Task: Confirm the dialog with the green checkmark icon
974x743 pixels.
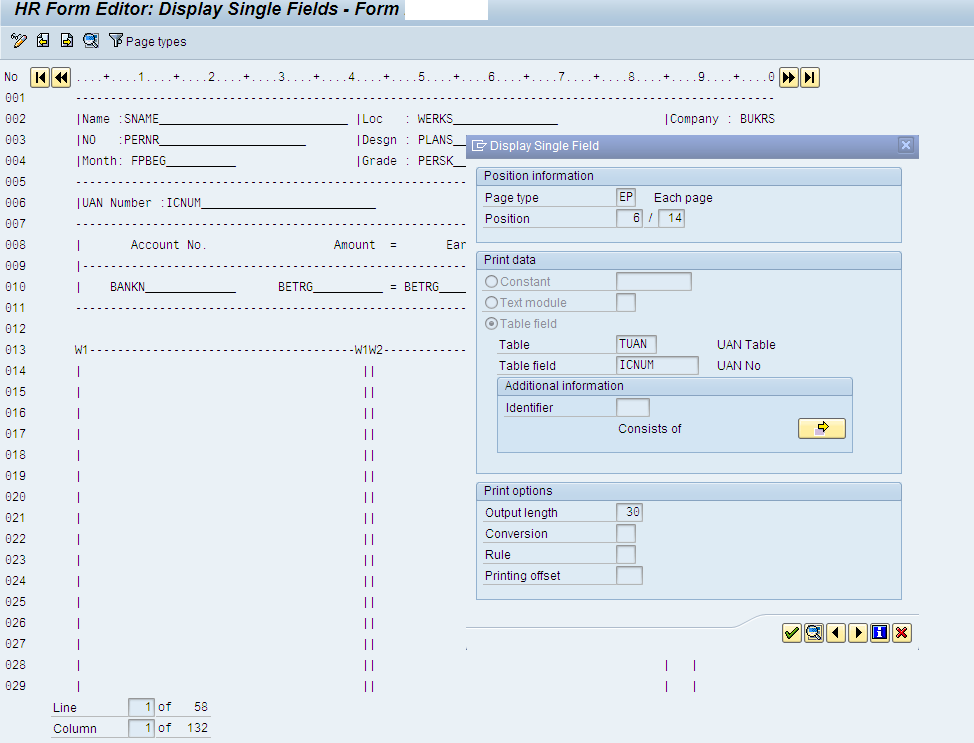Action: click(x=792, y=632)
